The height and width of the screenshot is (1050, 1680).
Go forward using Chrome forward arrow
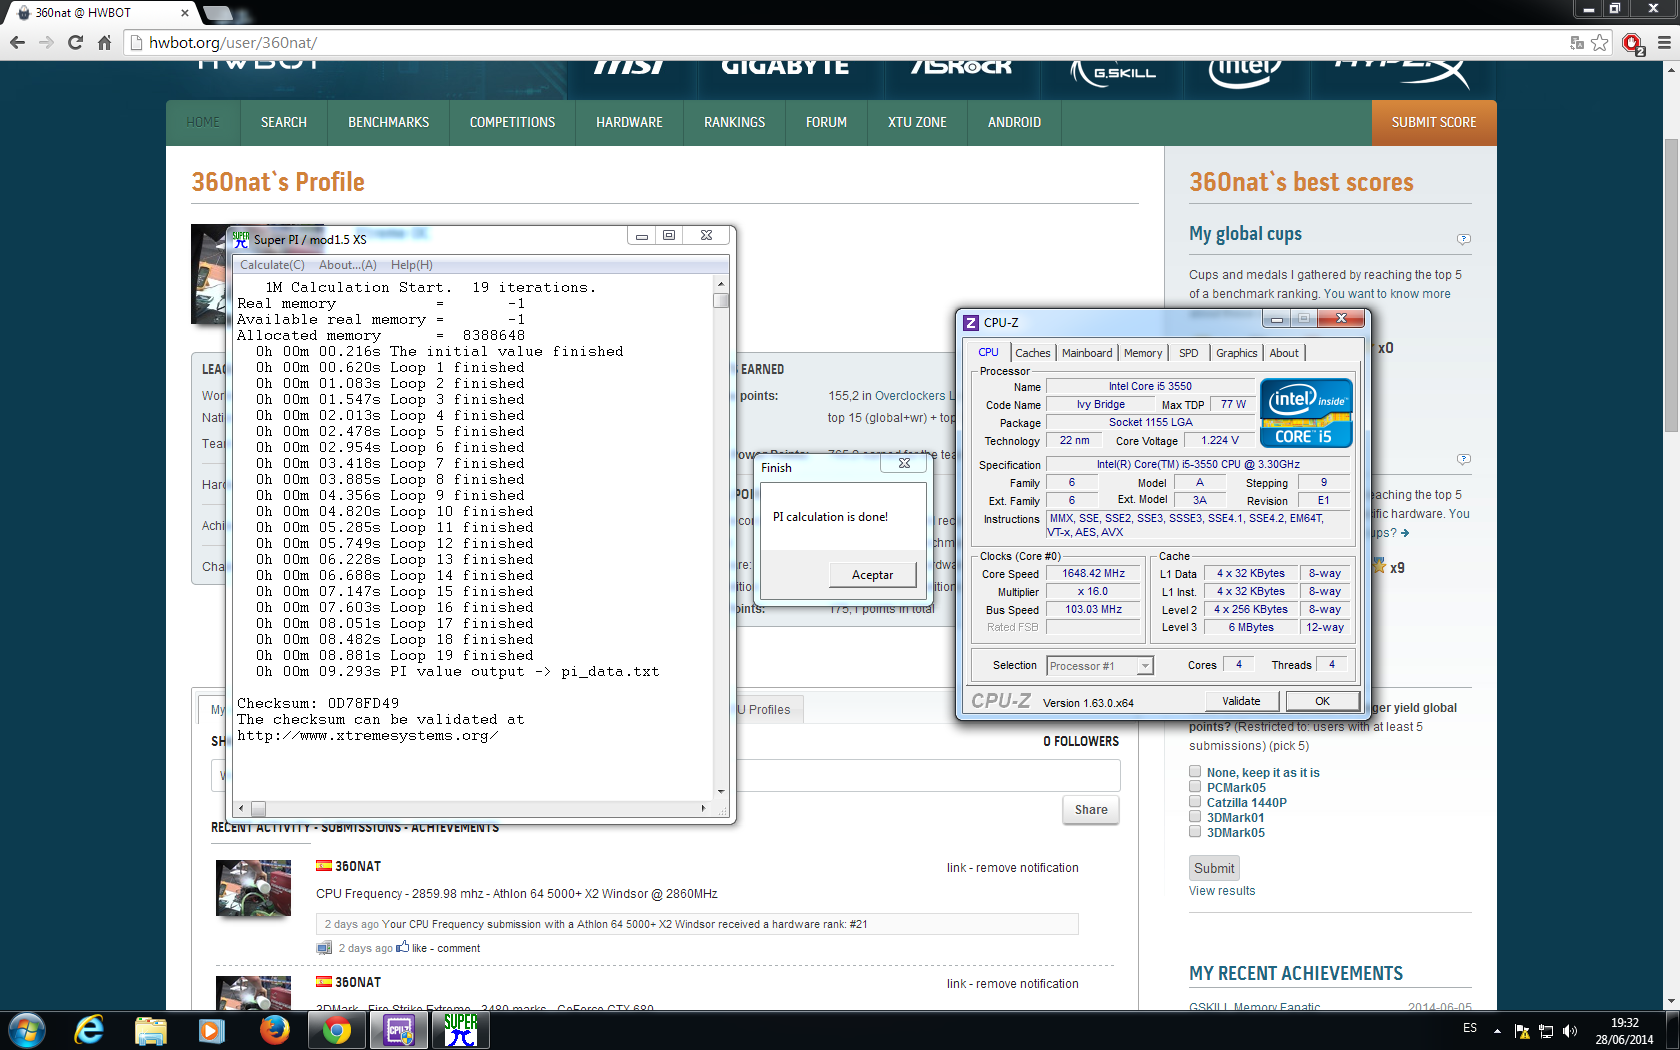click(x=46, y=43)
